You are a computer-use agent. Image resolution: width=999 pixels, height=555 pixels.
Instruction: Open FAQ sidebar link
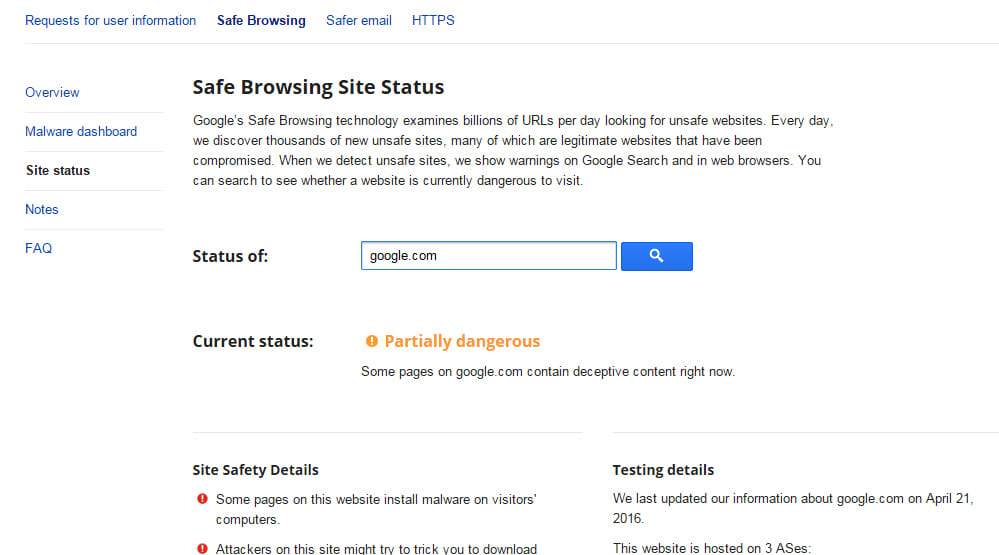38,248
